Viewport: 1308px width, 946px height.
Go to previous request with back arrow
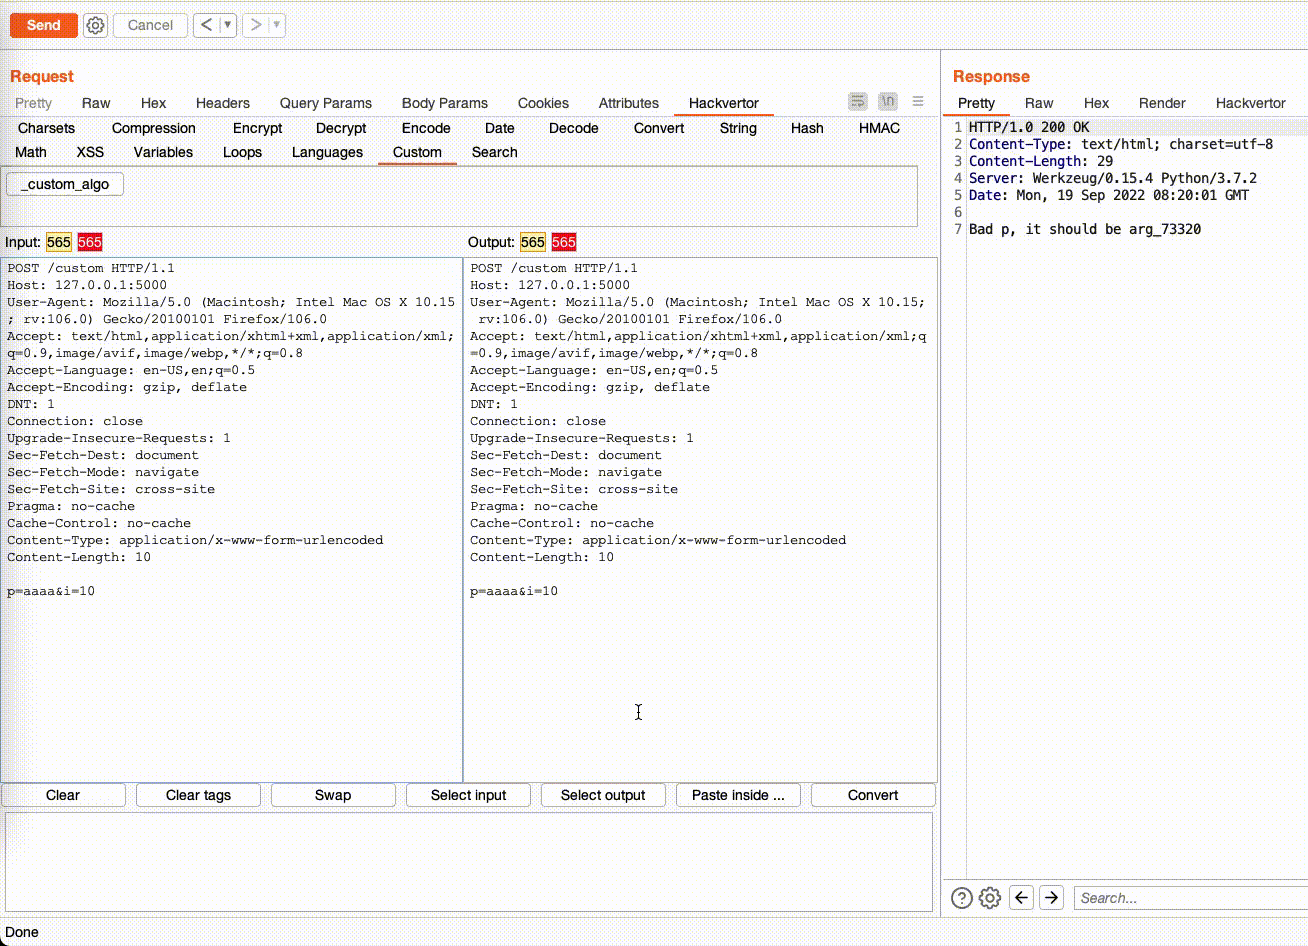[x=206, y=25]
